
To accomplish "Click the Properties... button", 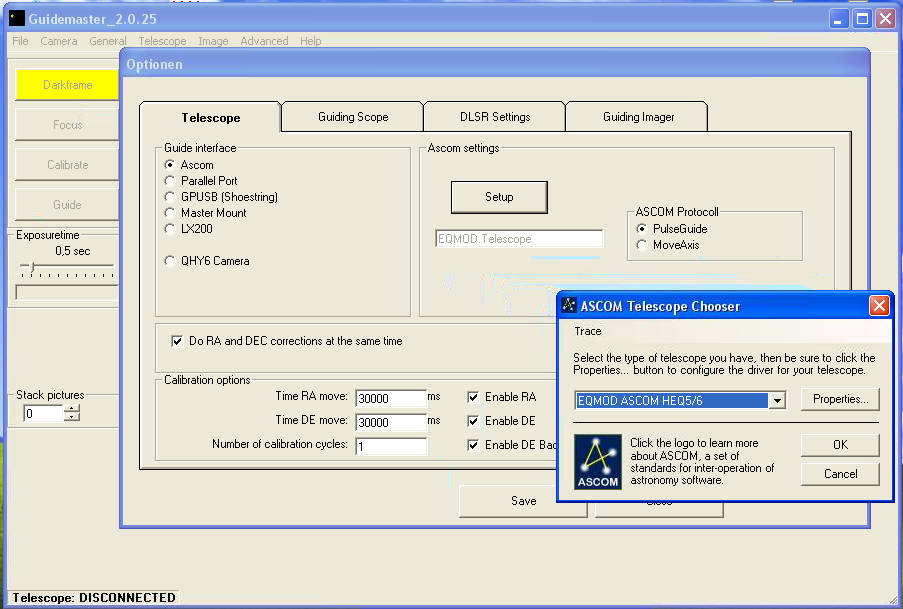I will click(840, 399).
